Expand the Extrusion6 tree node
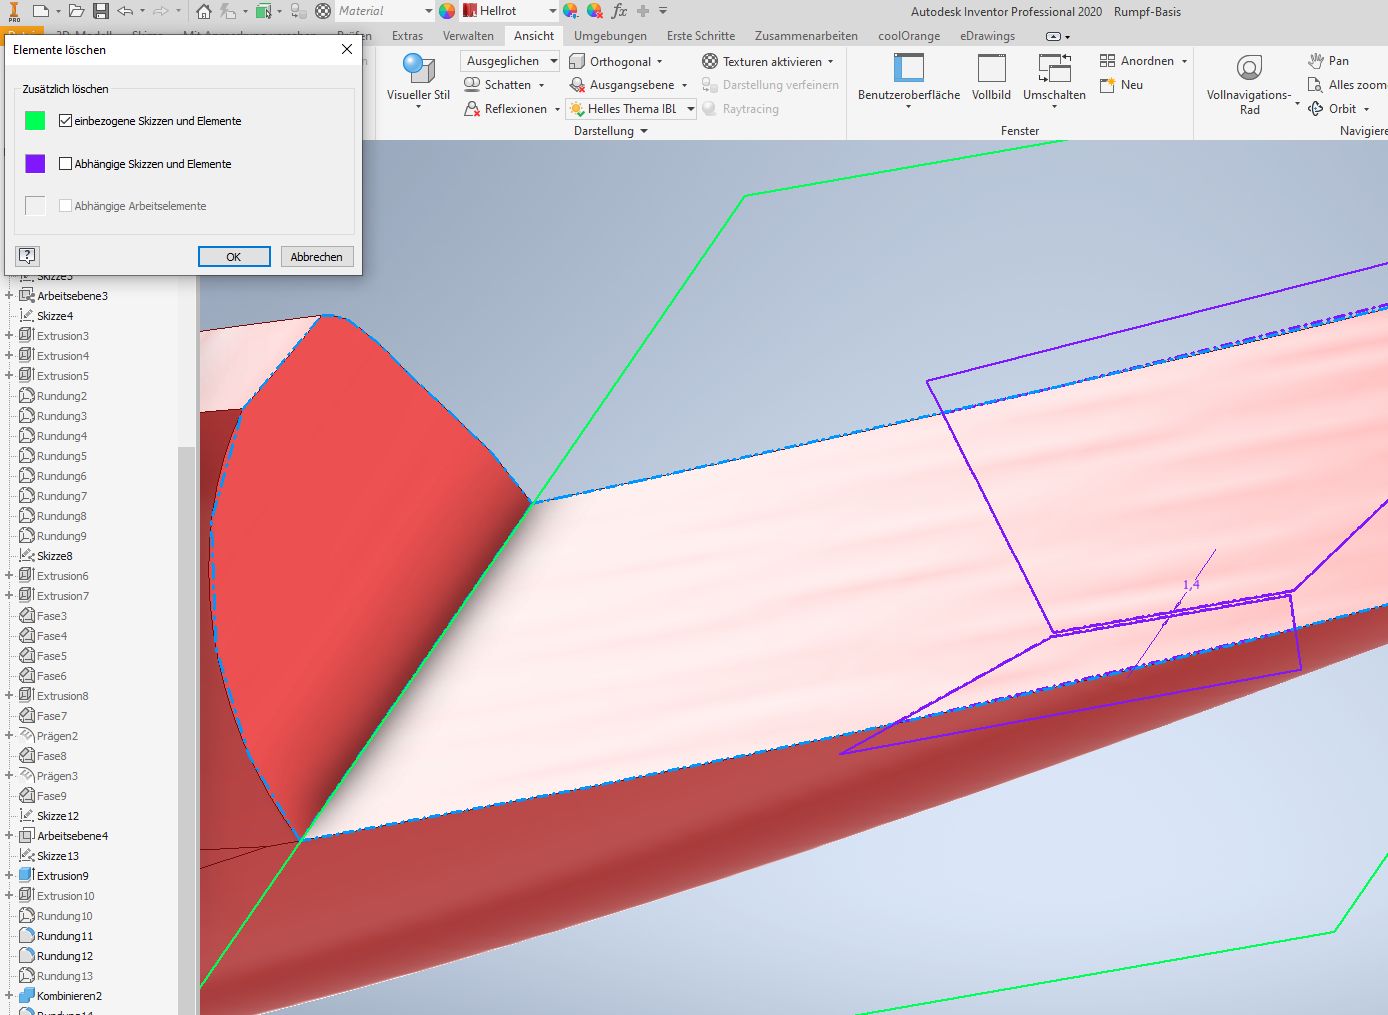 [x=9, y=576]
